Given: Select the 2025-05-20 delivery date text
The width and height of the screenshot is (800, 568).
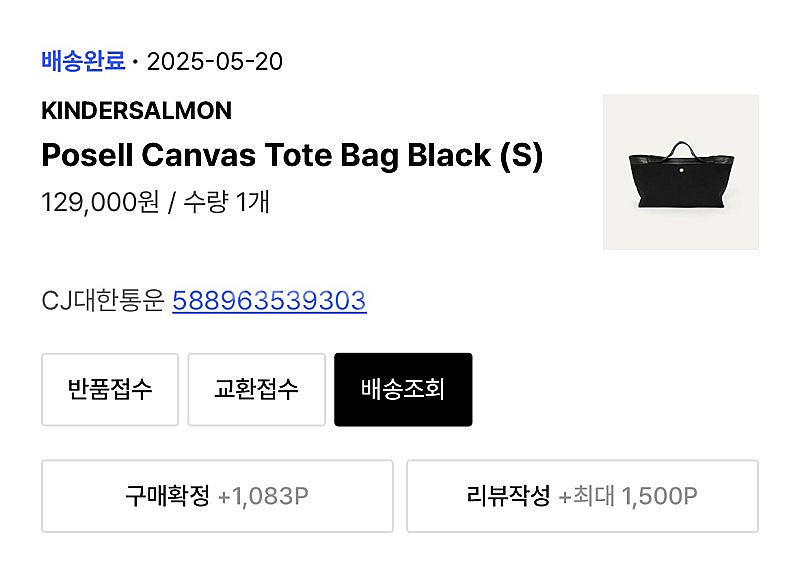Looking at the screenshot, I should click(x=215, y=62).
